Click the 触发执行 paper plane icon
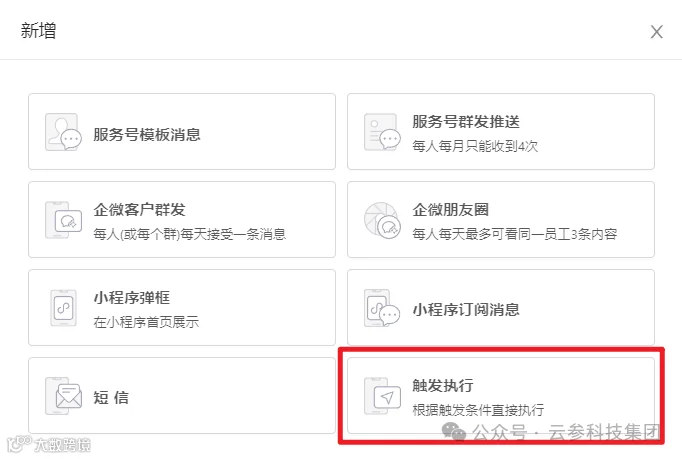 382,396
